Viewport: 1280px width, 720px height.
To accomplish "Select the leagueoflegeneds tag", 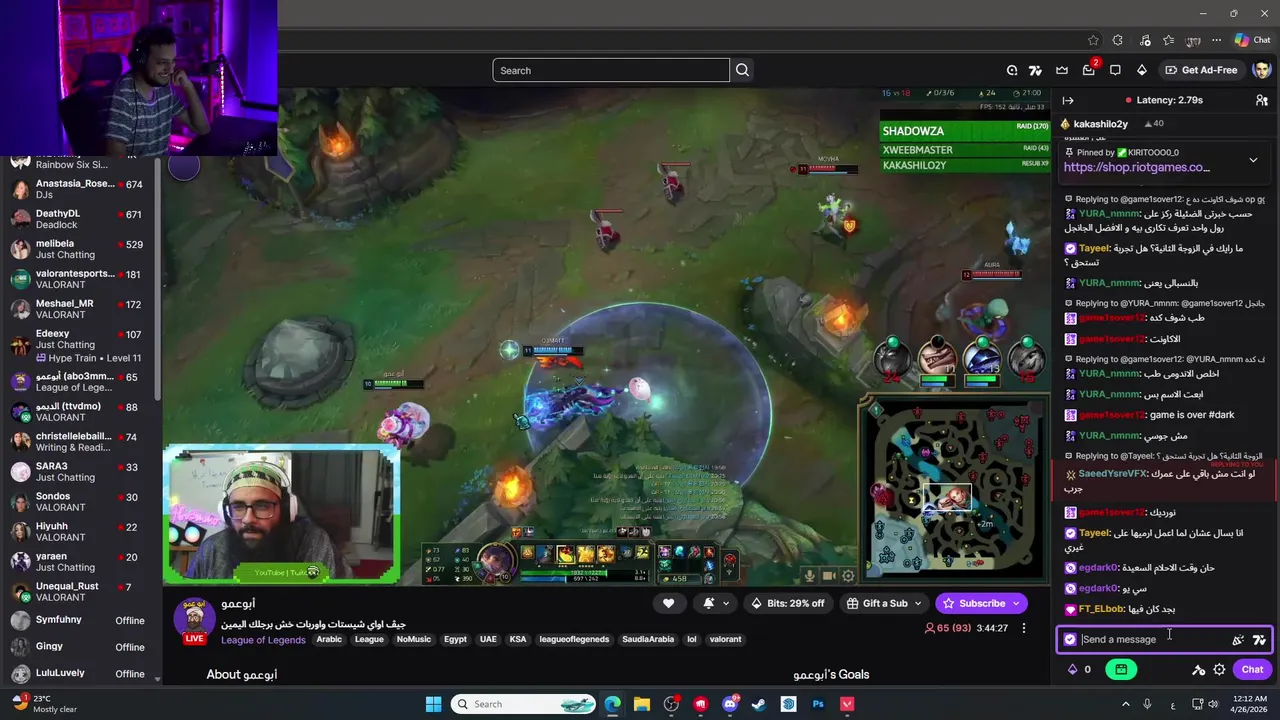I will [x=574, y=640].
